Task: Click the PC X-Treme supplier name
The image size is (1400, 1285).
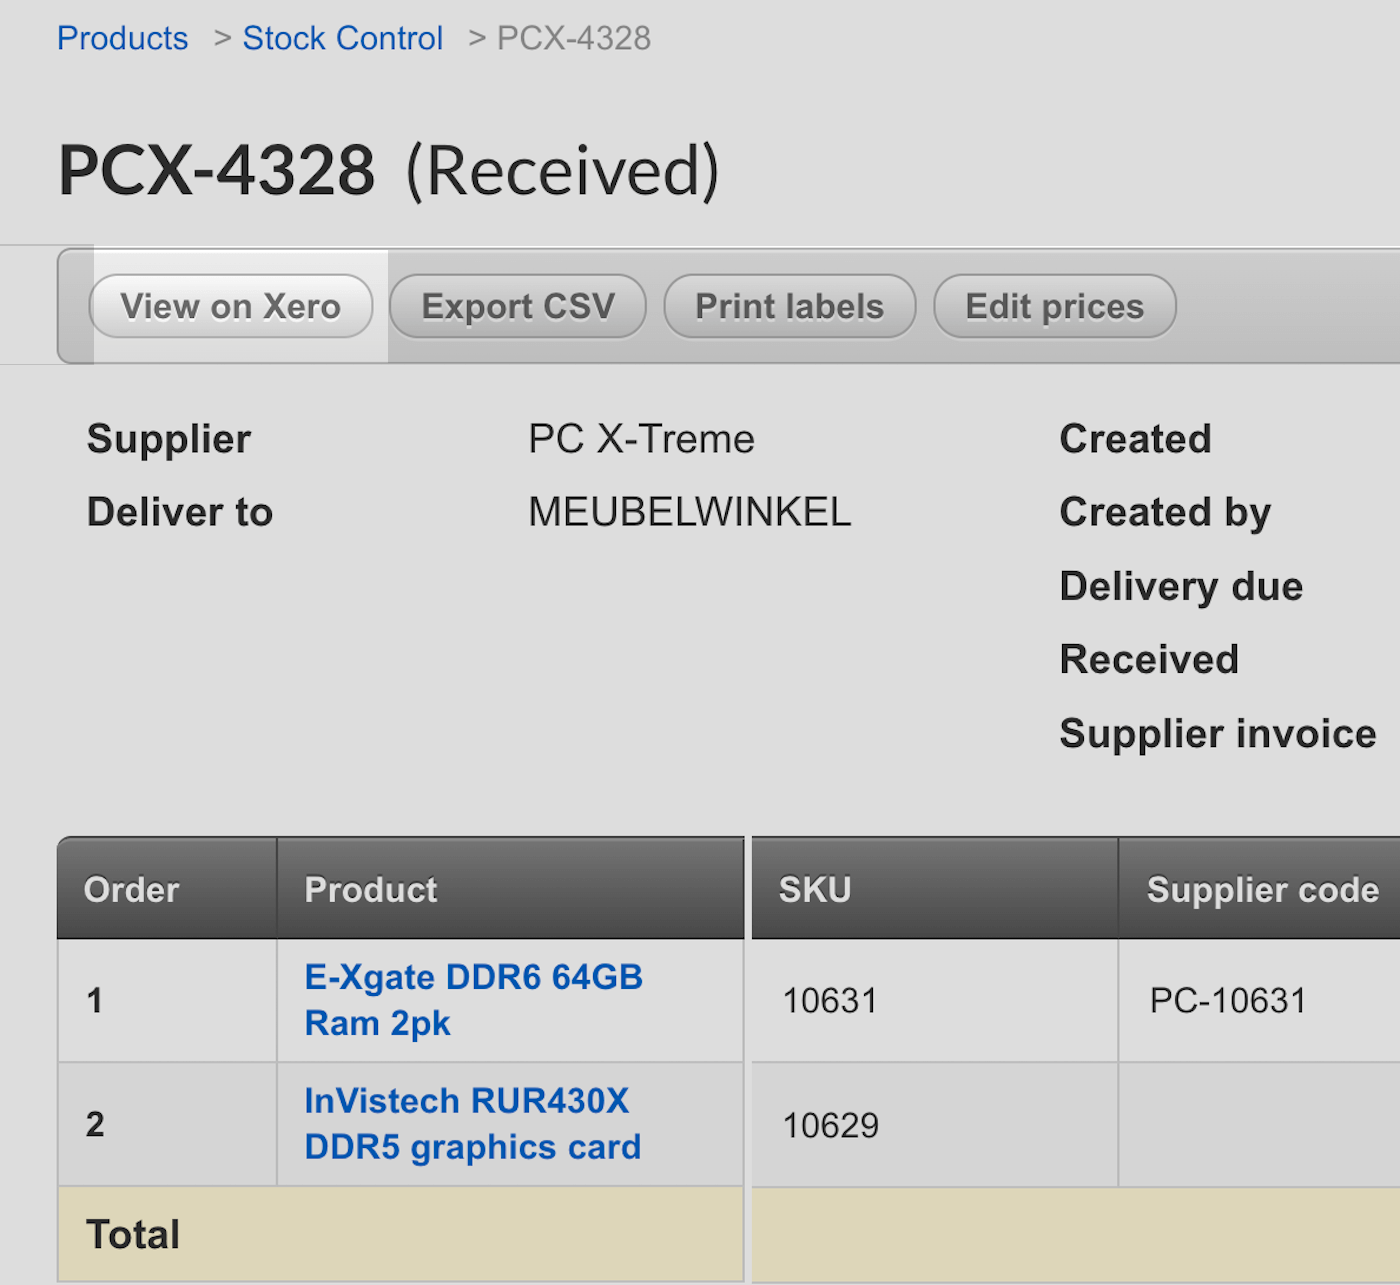Action: pyautogui.click(x=641, y=439)
